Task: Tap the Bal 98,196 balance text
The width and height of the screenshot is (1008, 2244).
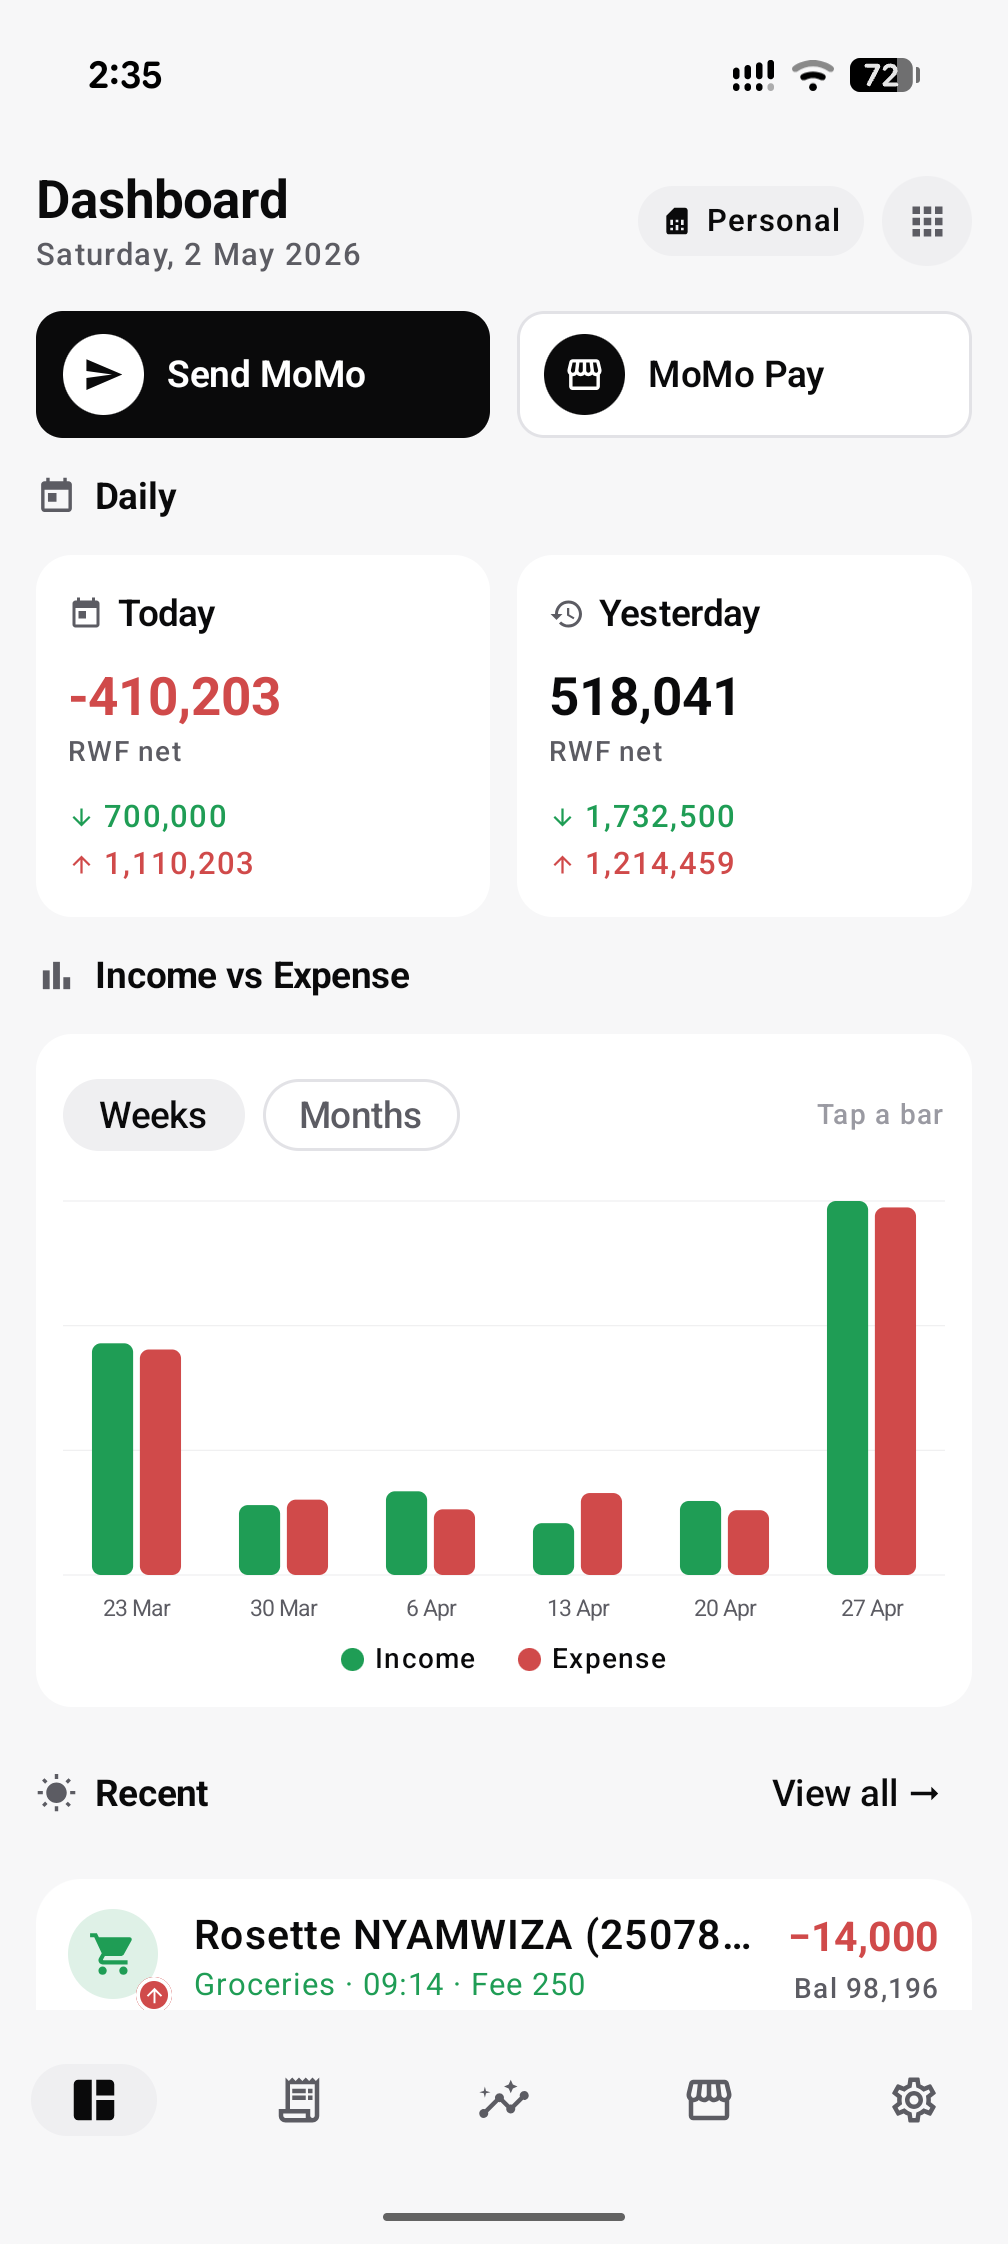Action: pyautogui.click(x=866, y=1988)
